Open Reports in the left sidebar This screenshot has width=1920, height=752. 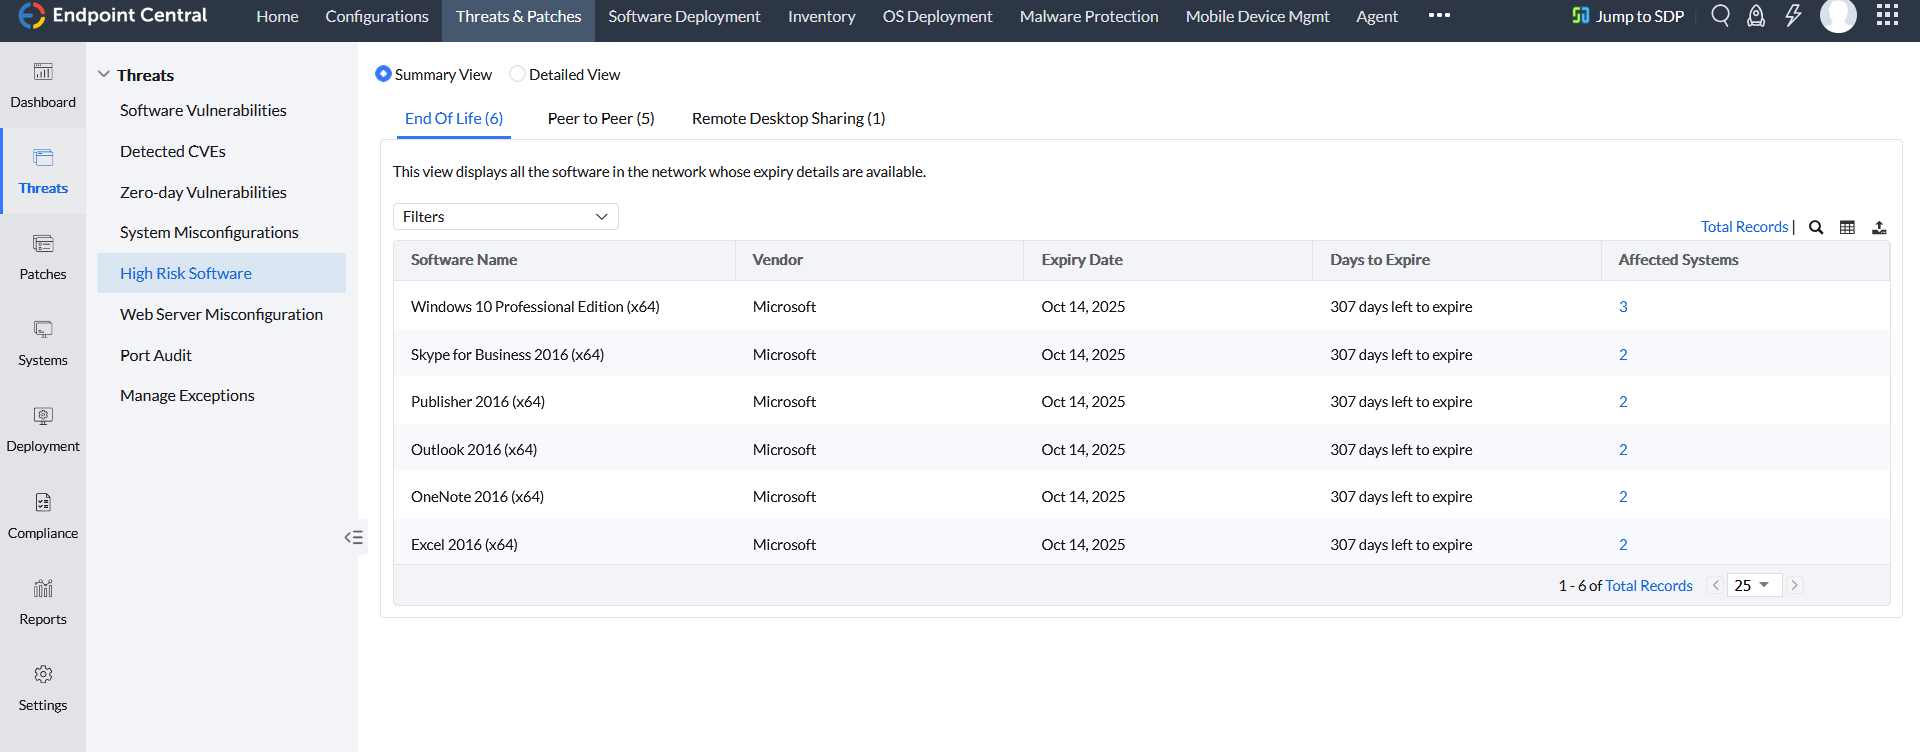pyautogui.click(x=43, y=602)
